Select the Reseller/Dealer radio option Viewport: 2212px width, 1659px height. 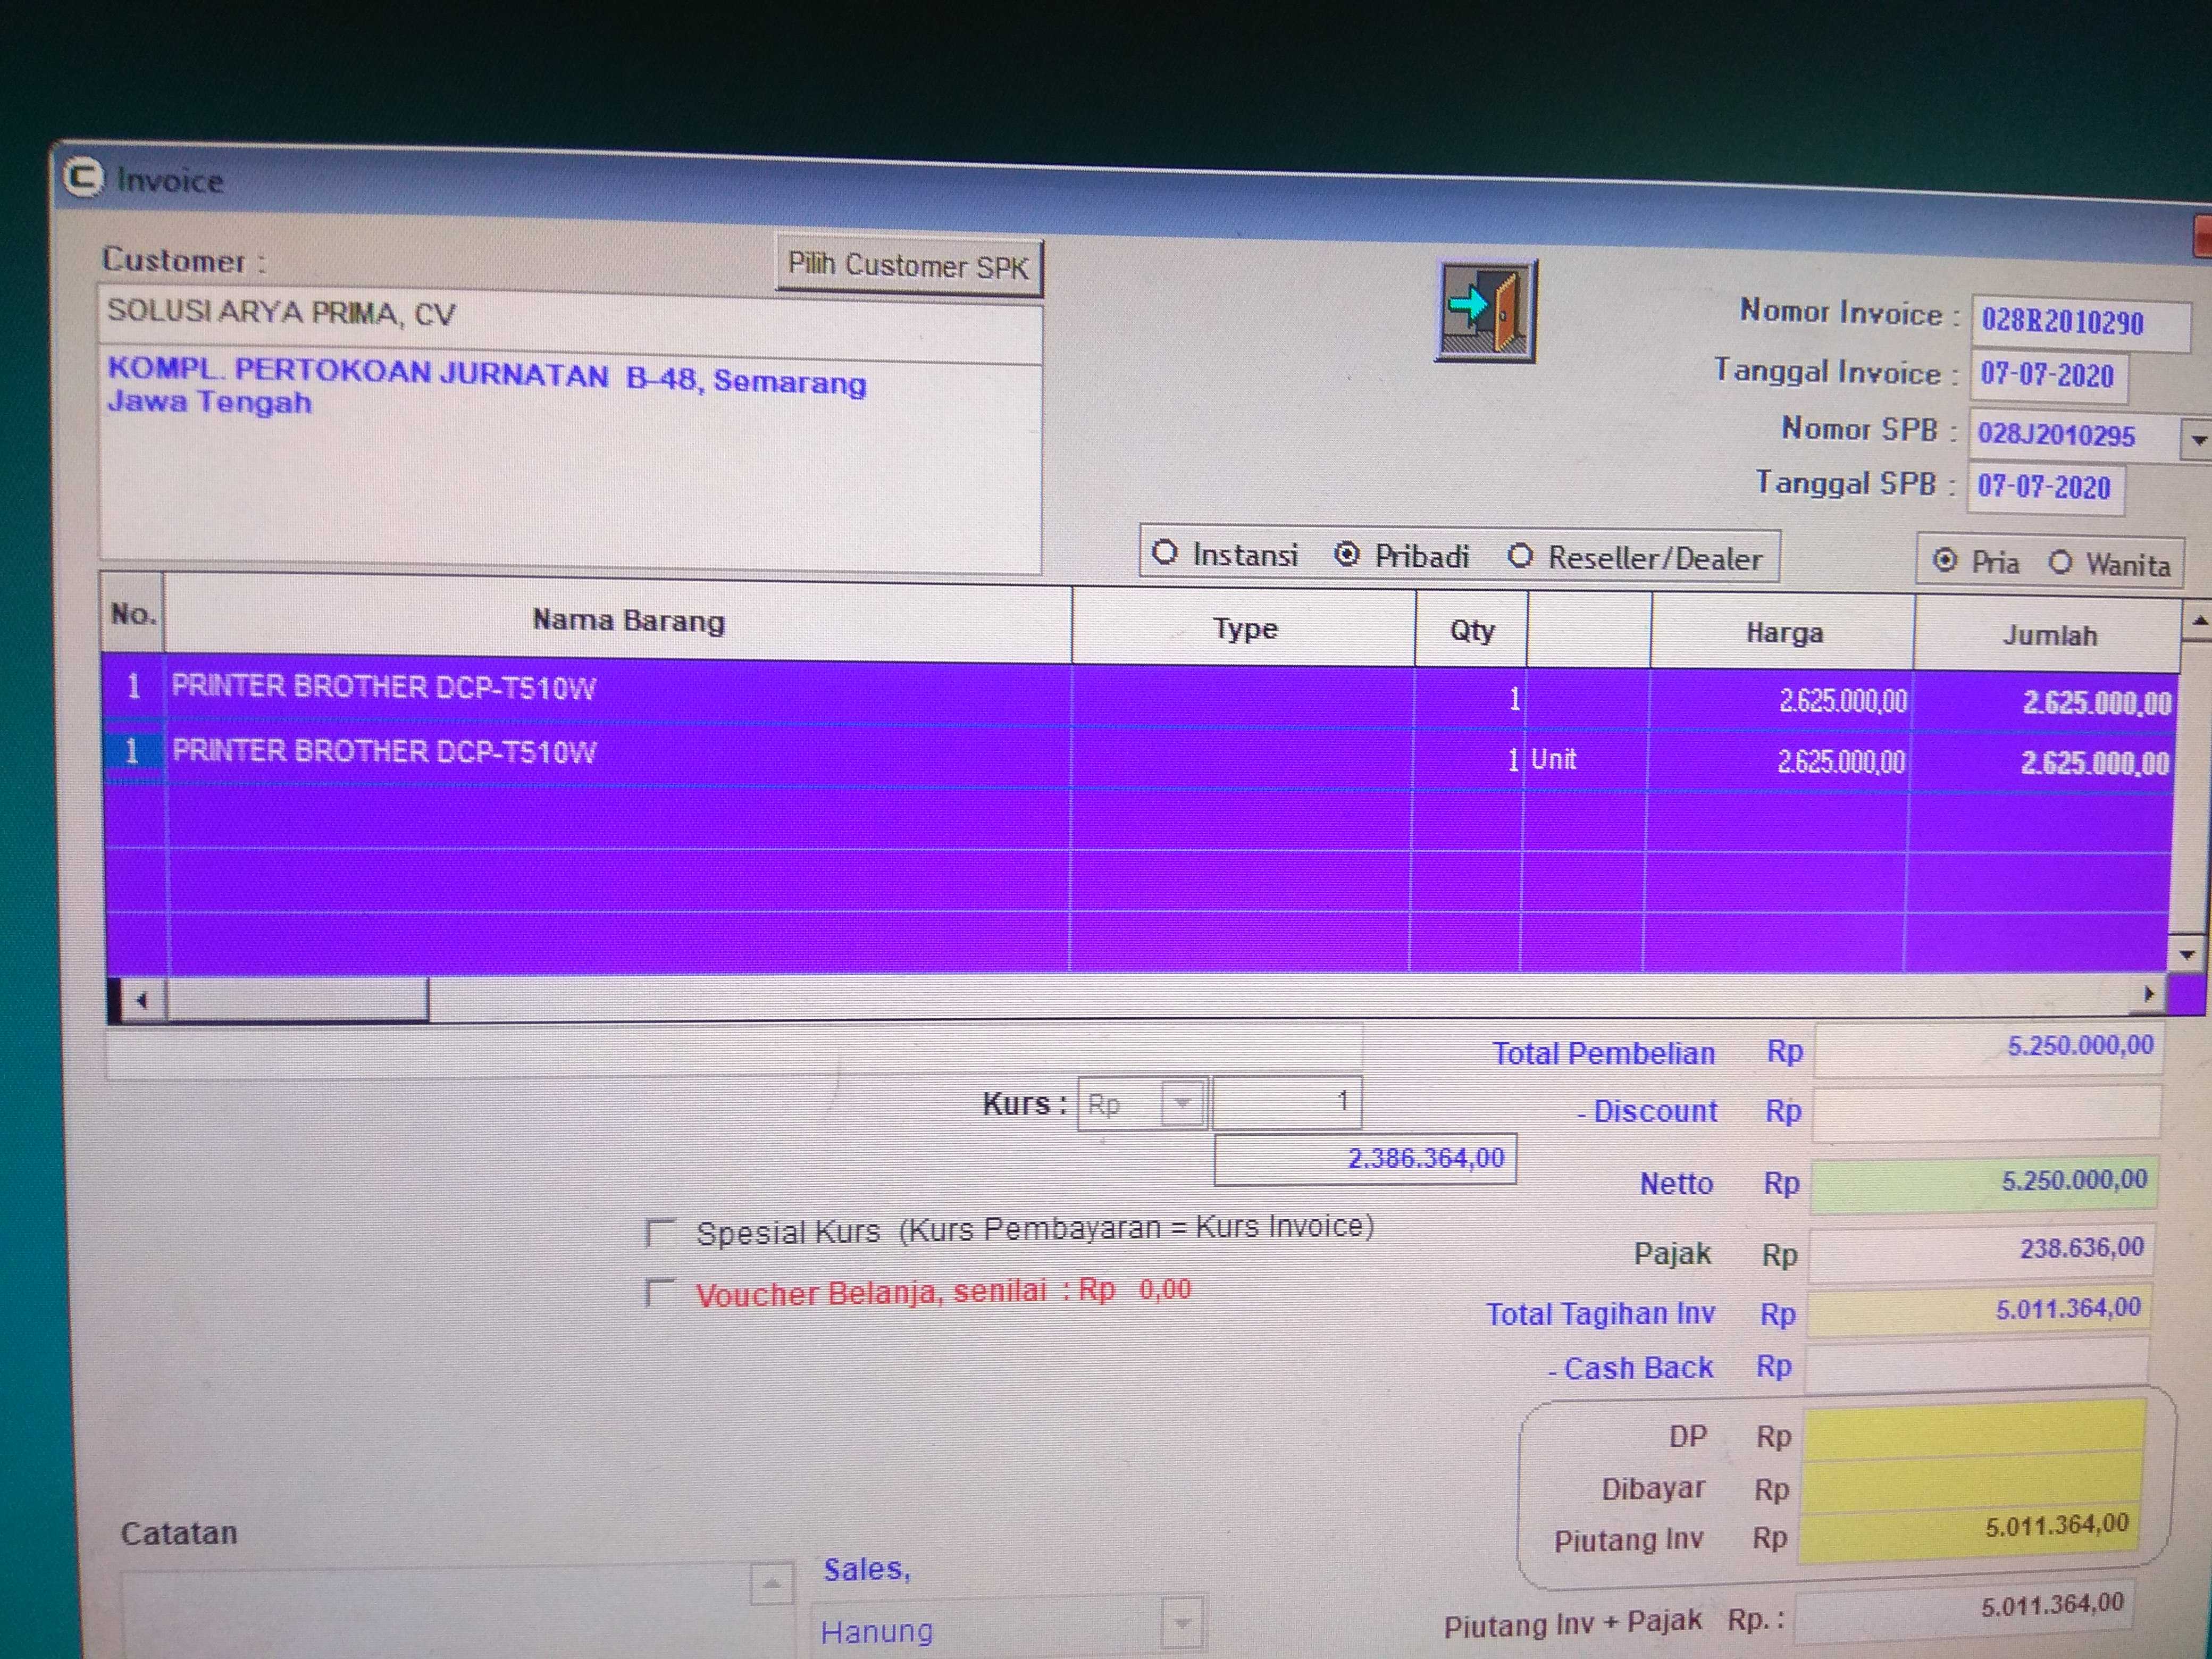(1520, 556)
